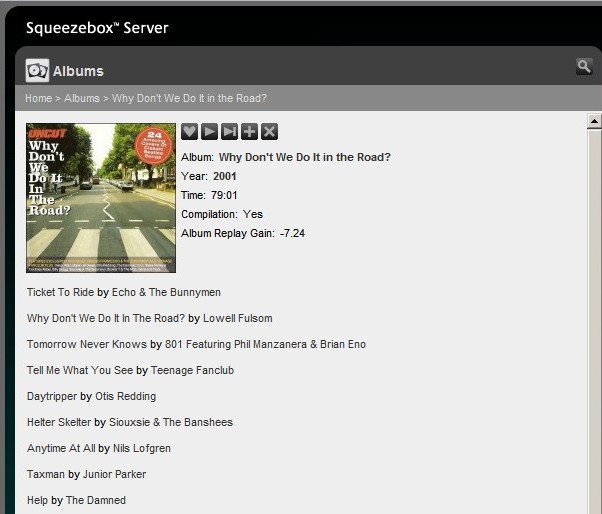Image resolution: width=602 pixels, height=514 pixels.
Task: Open artist Echo & The Bunnymen
Action: (x=165, y=293)
